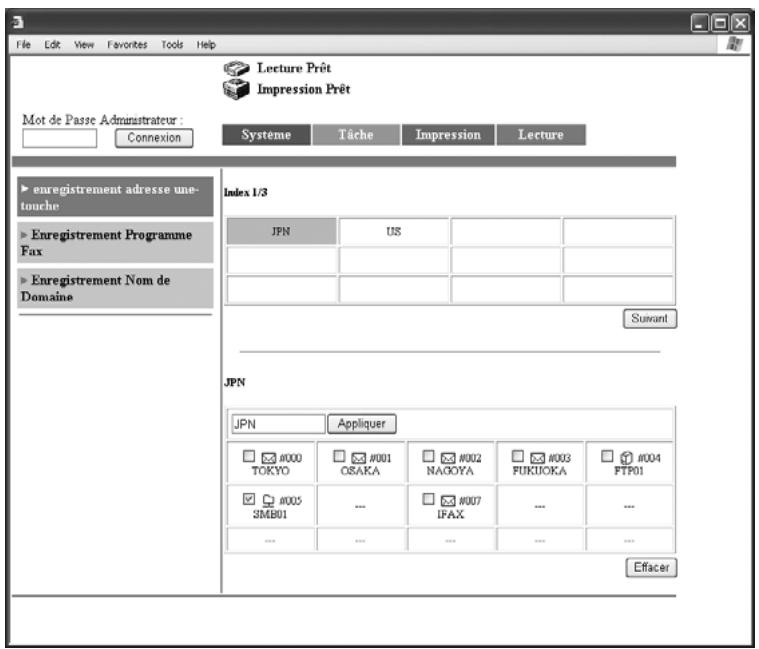Click the printer icon beside Impression Prêt

(236, 89)
